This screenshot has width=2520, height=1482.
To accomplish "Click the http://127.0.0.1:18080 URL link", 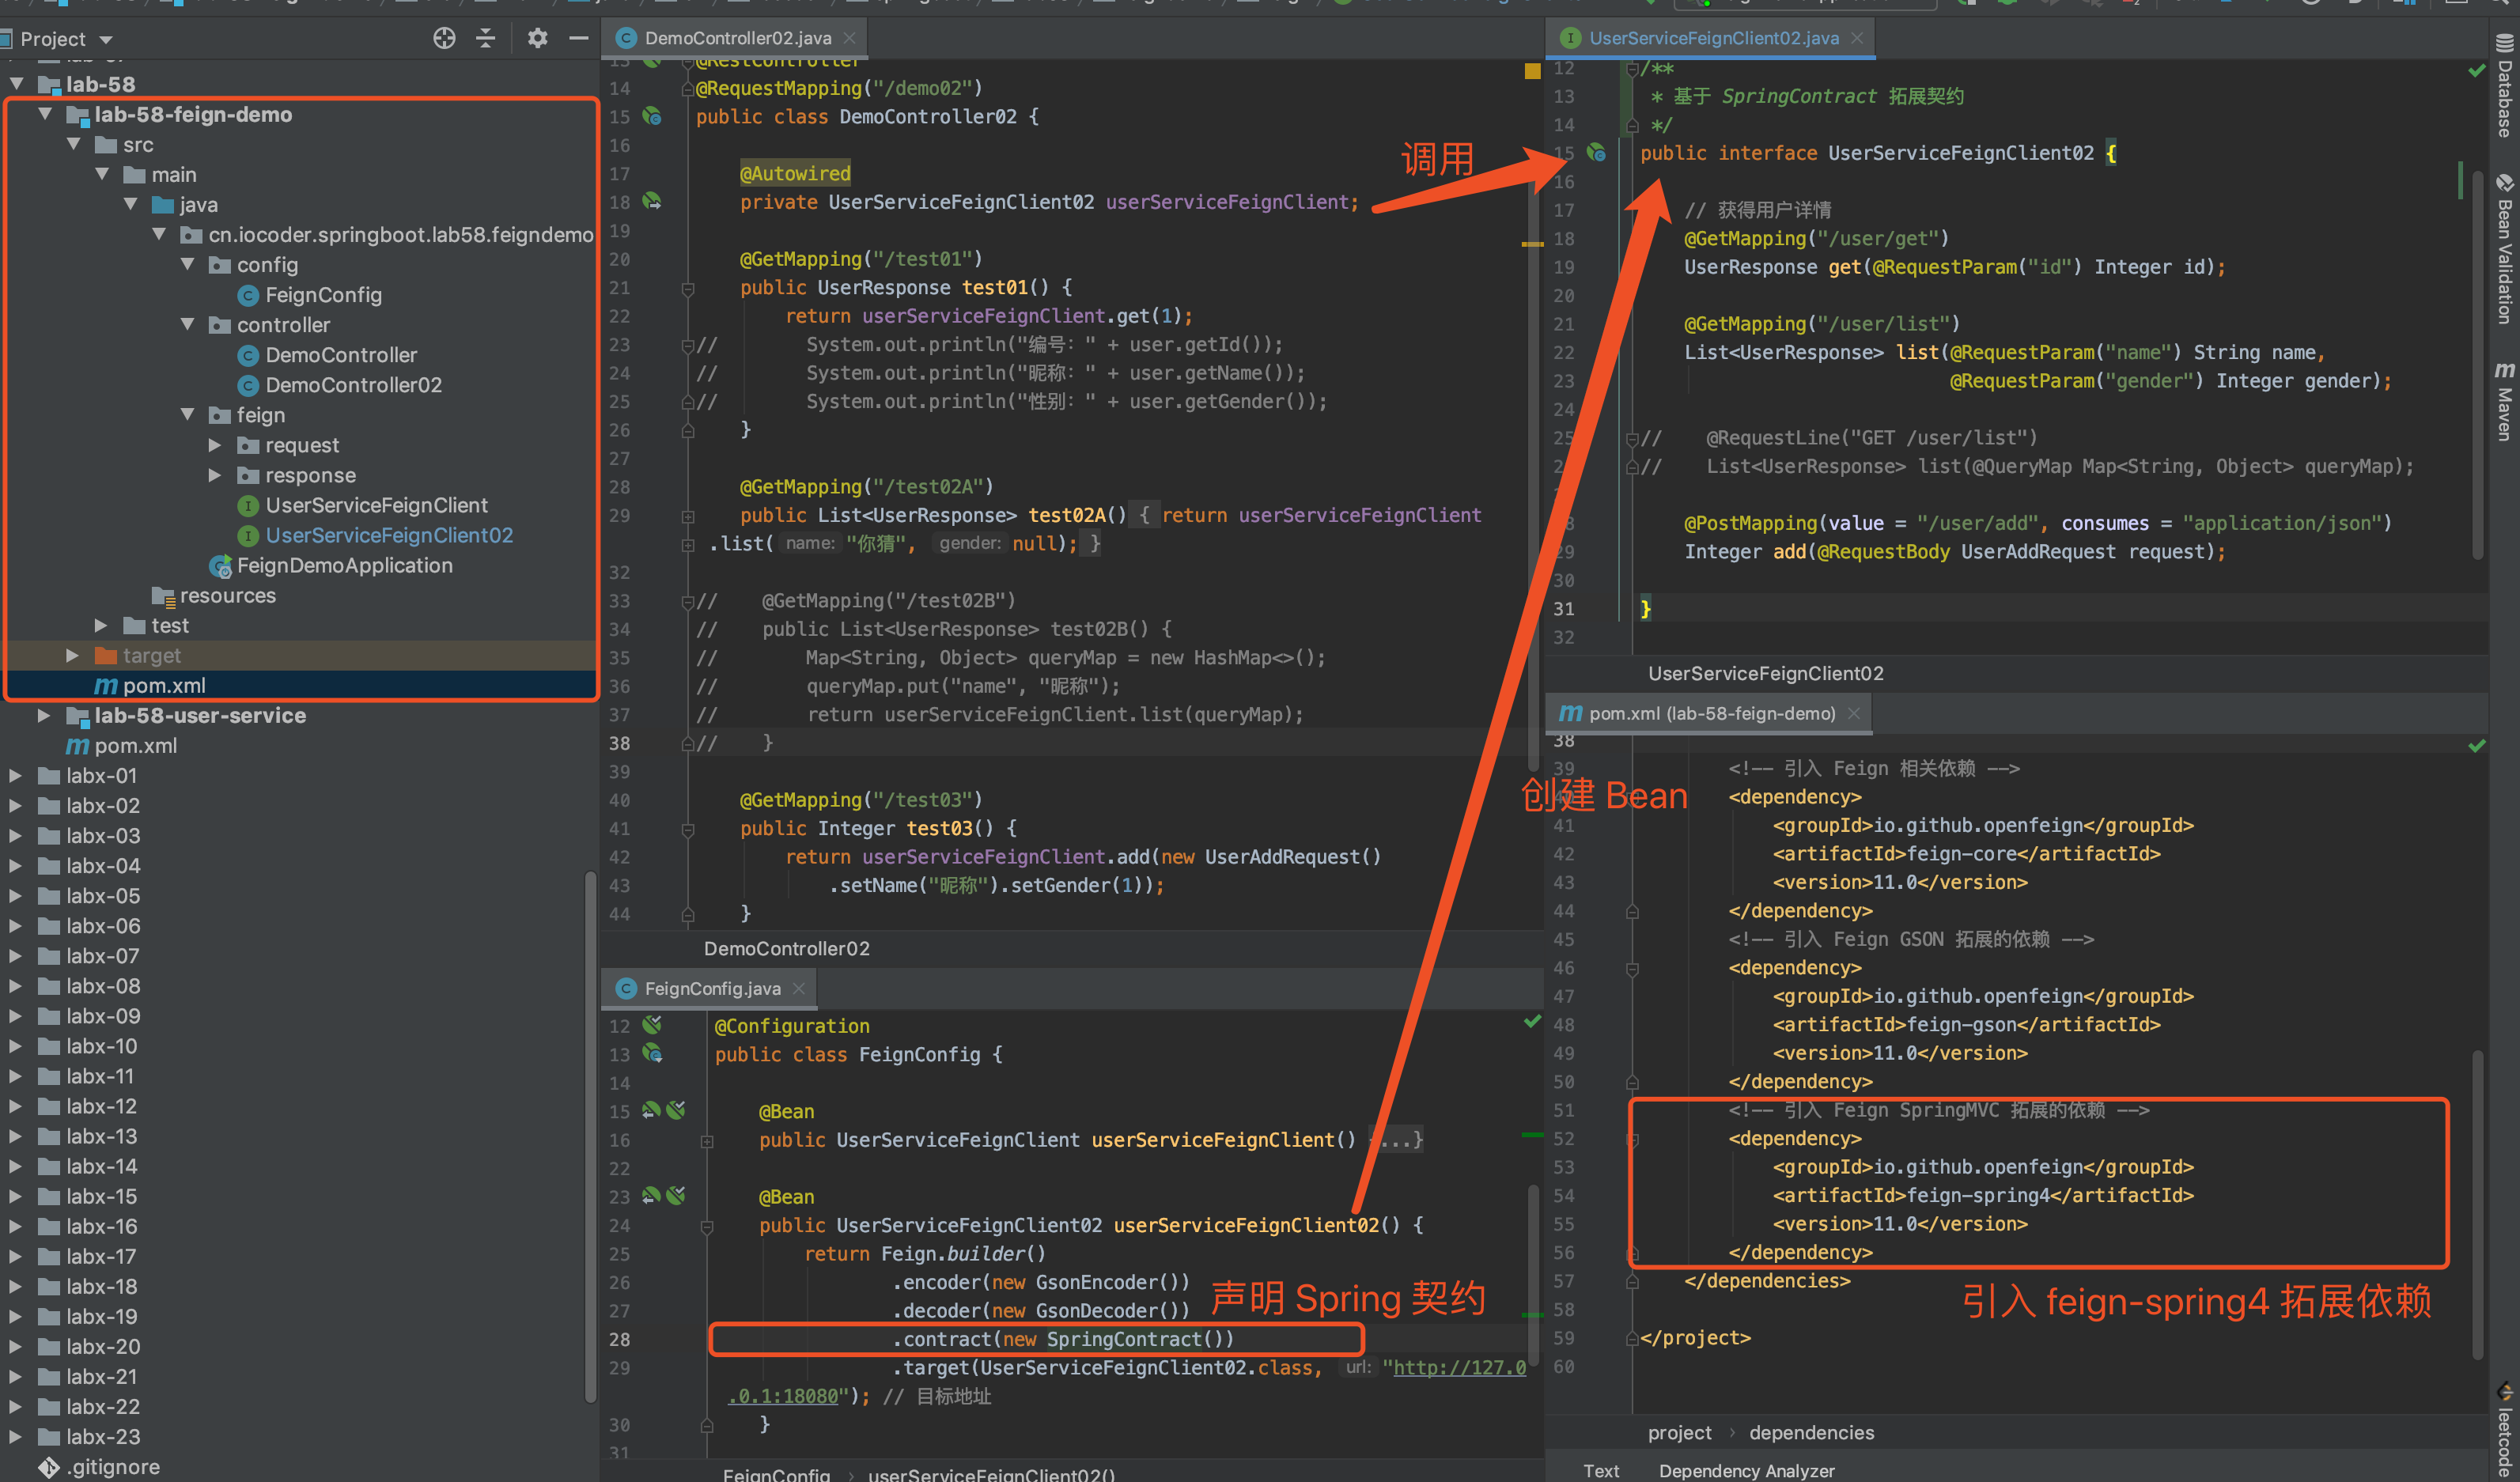I will 1459,1367.
